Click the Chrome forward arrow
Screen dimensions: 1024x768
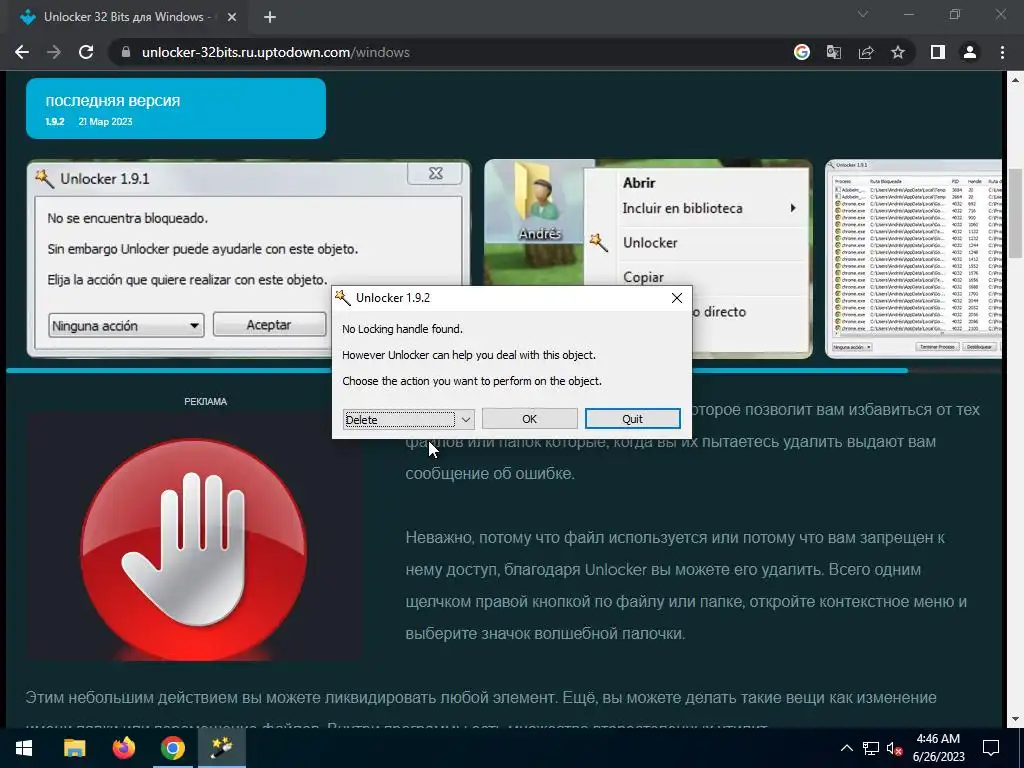point(54,52)
